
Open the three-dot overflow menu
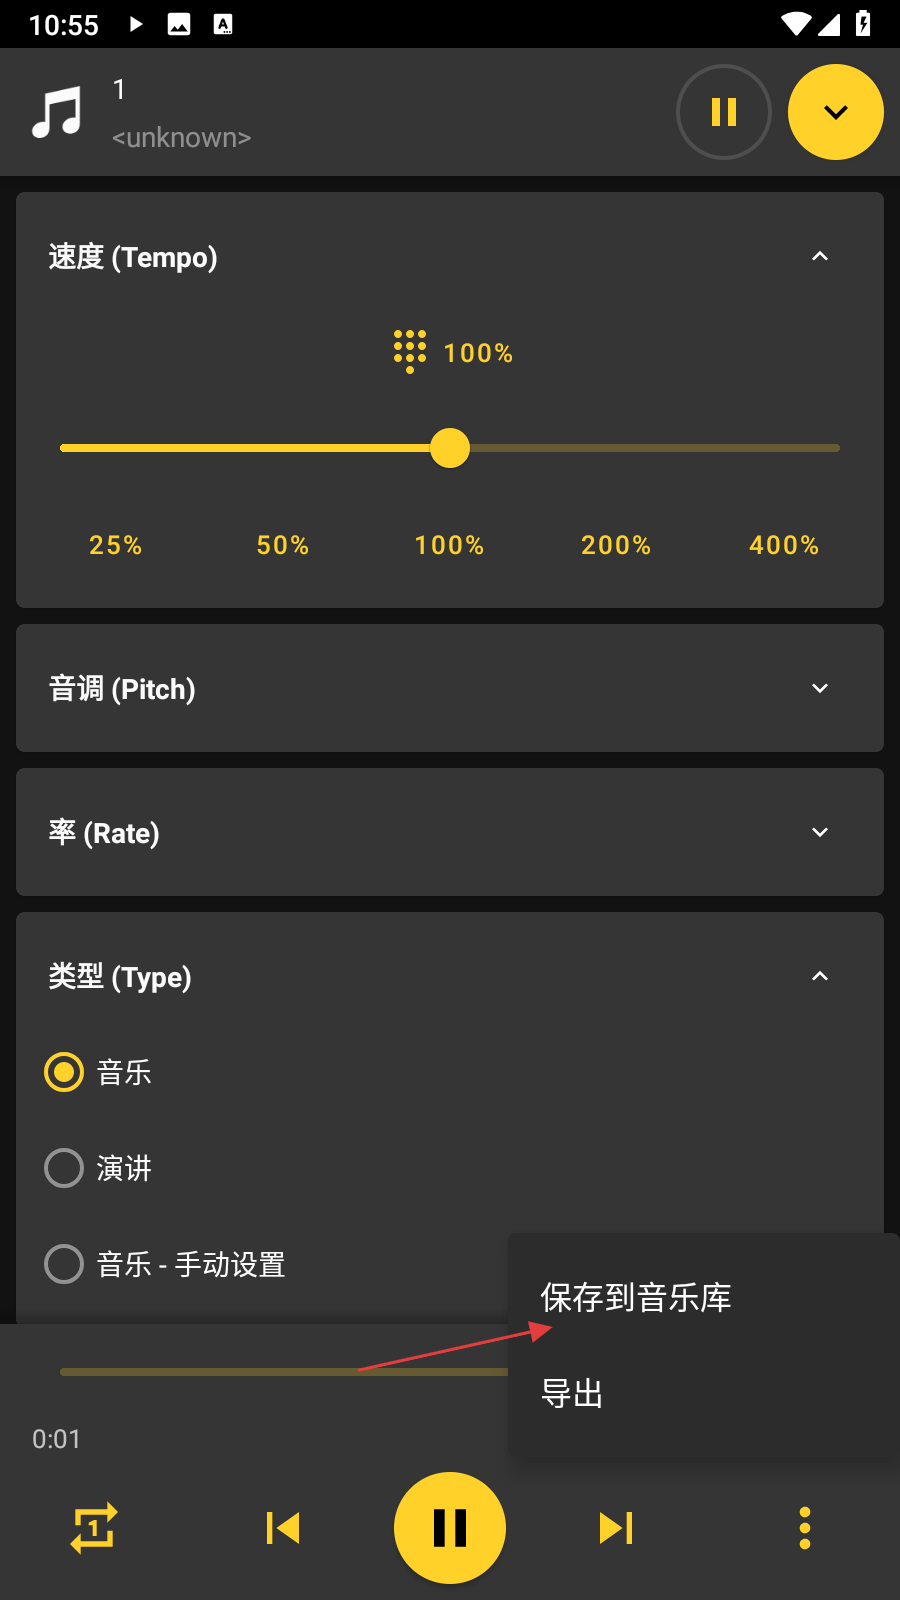click(x=804, y=1528)
